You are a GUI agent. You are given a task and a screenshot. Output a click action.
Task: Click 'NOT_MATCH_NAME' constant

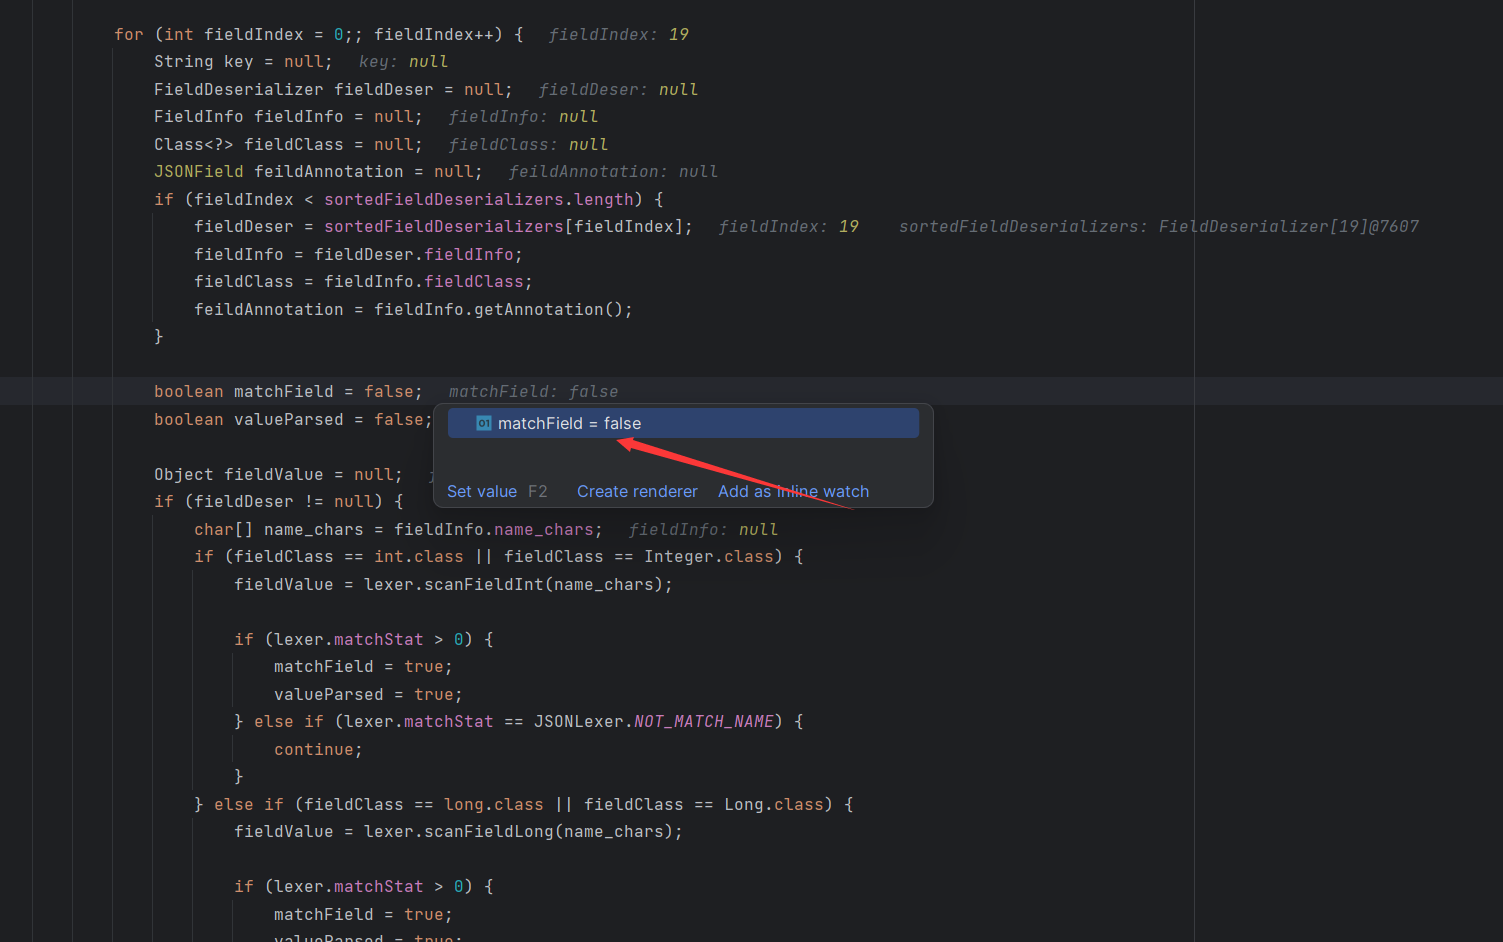coord(704,722)
